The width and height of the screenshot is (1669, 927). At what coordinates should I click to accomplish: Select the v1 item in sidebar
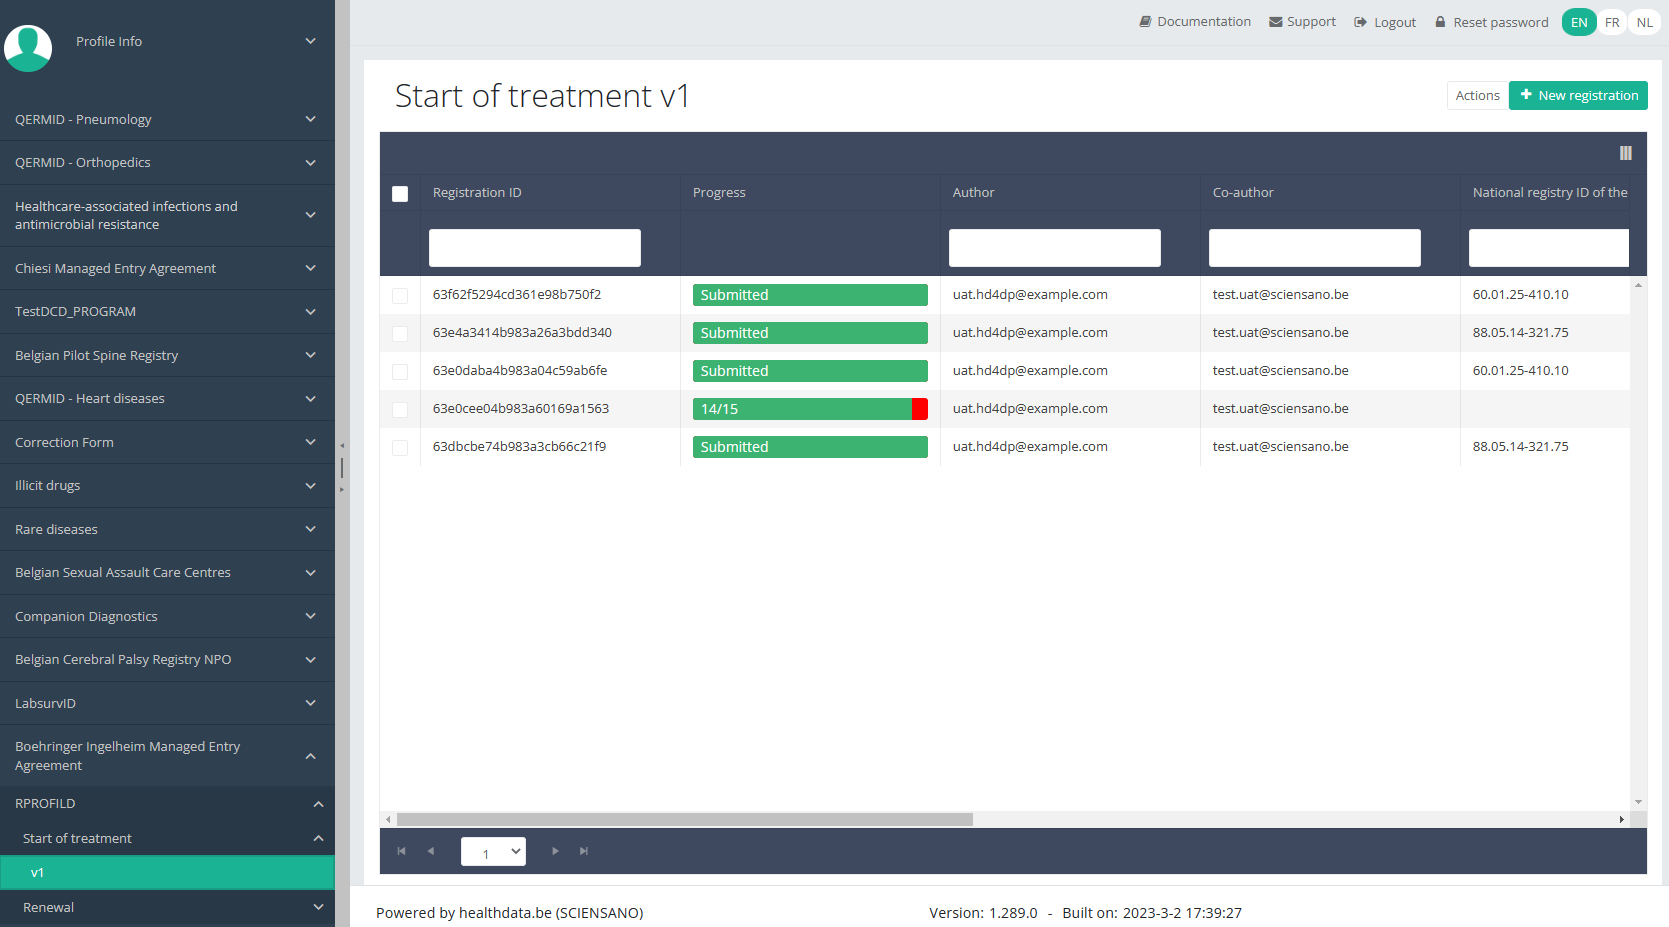(167, 873)
